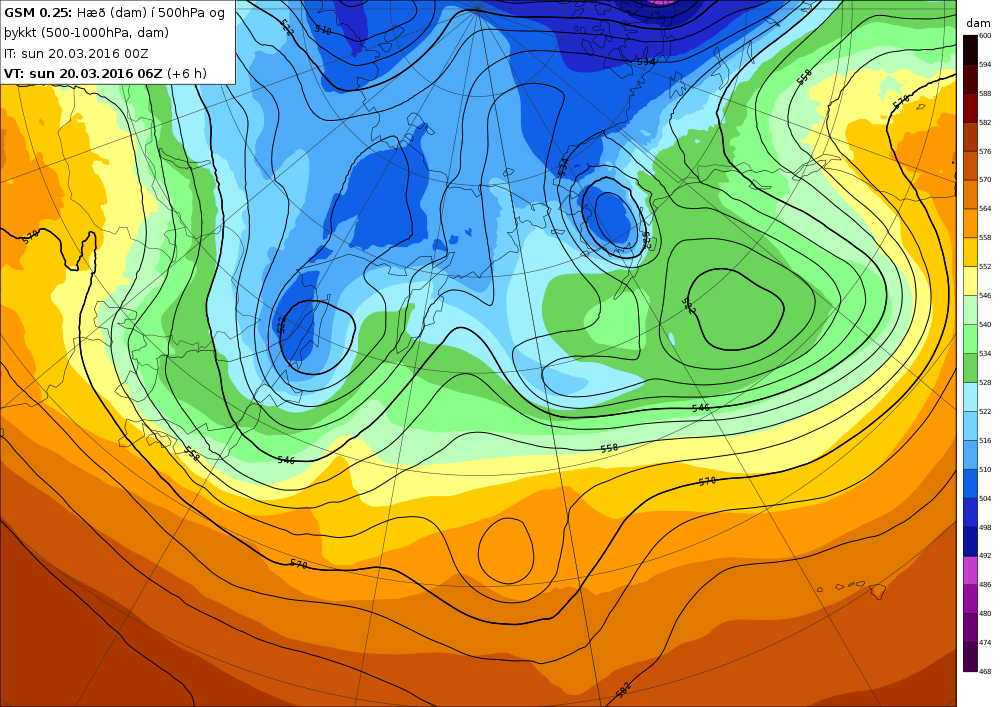Select the legend swatch between 594 and 600
The image size is (1000, 707).
(969, 50)
